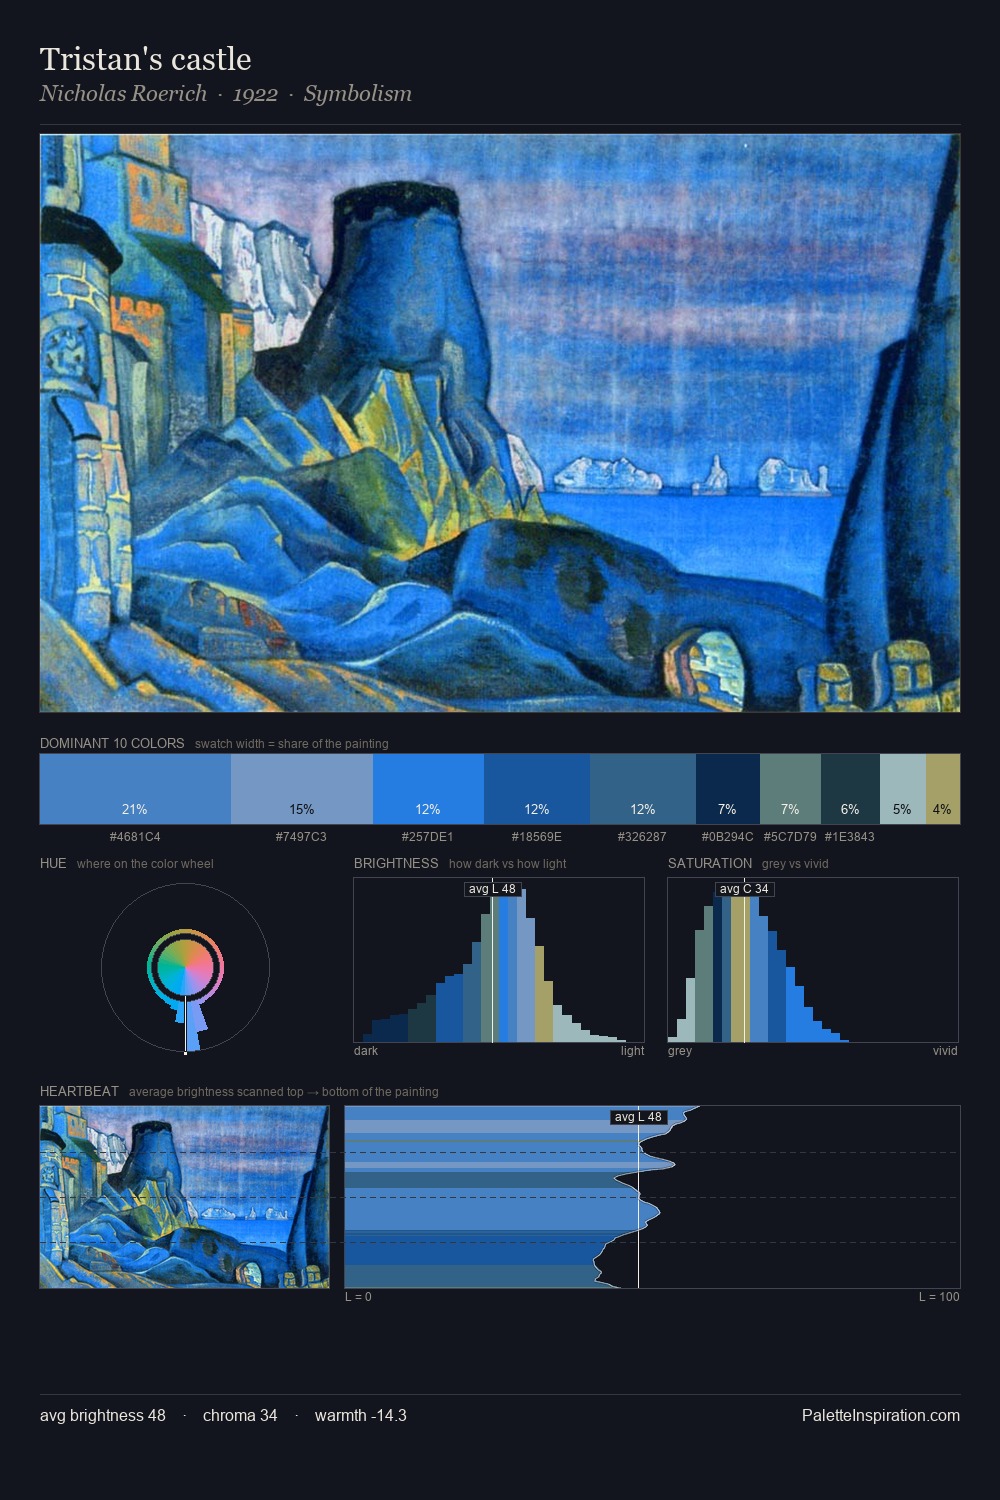Click the hex code #257DE1 label
Image resolution: width=1000 pixels, height=1500 pixels.
427,836
